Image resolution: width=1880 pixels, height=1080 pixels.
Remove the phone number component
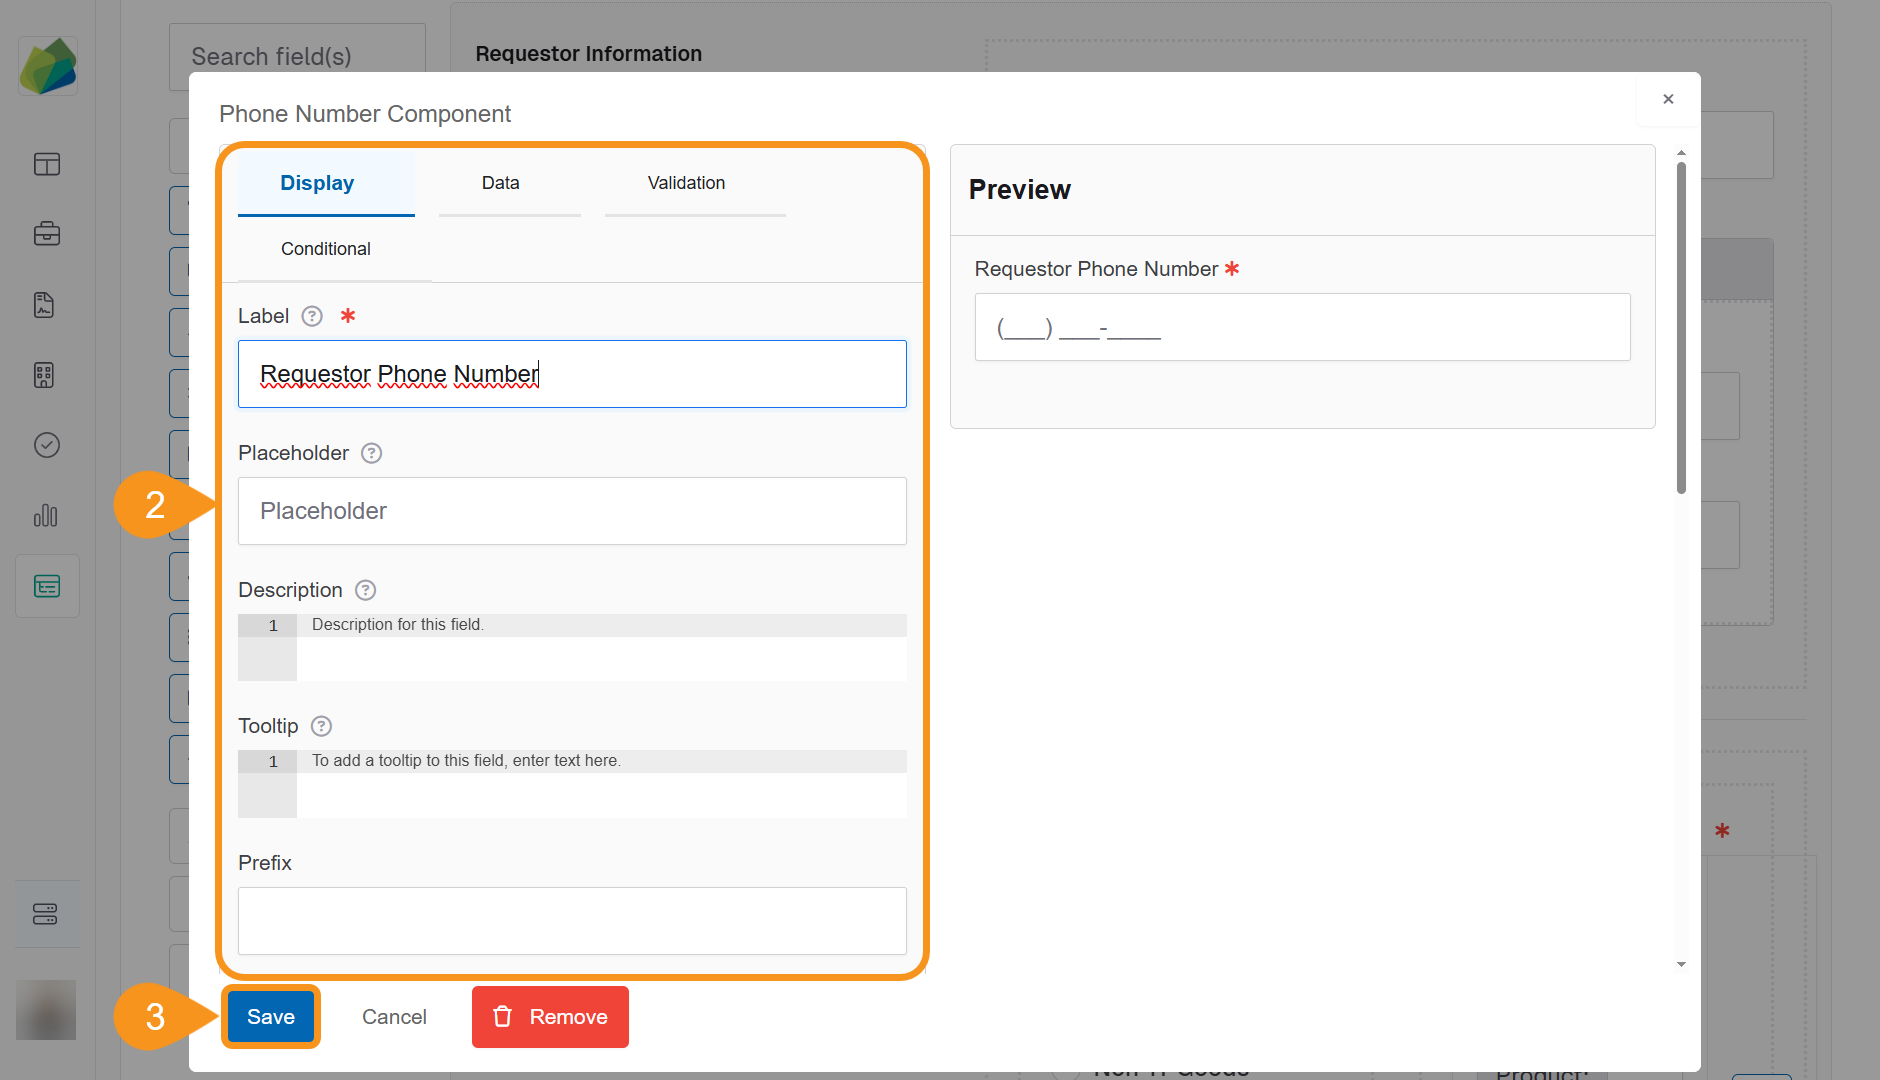[x=550, y=1017]
